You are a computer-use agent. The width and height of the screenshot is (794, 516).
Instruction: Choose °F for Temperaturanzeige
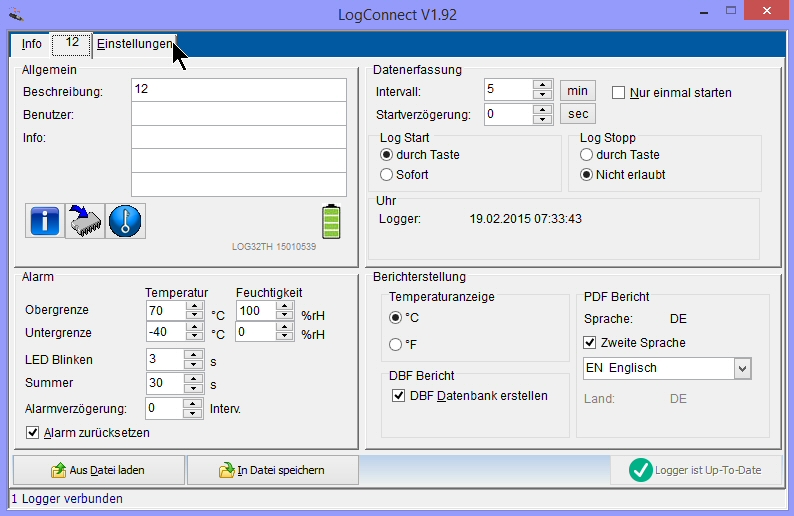pos(396,345)
